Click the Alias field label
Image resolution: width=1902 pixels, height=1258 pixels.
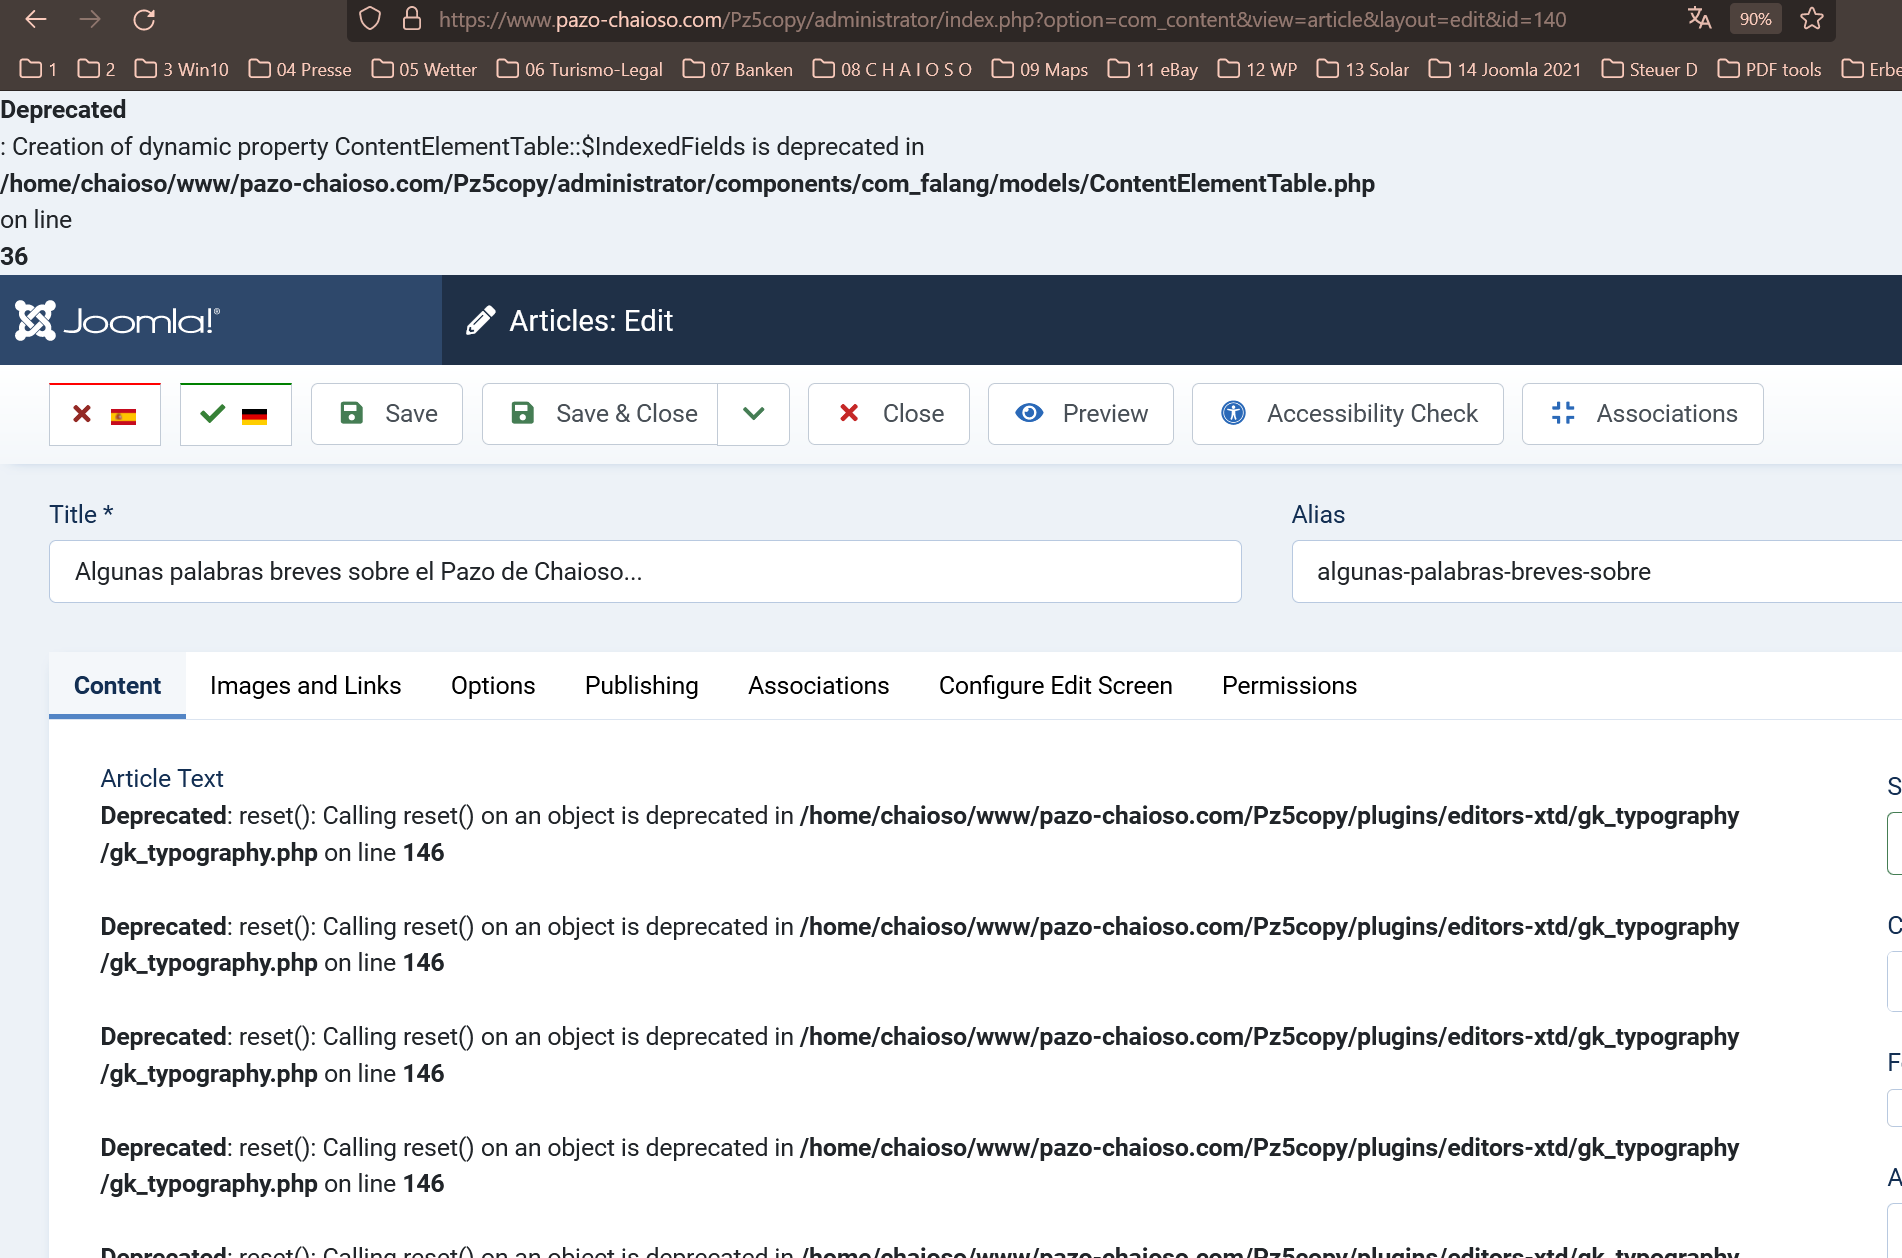[x=1318, y=515]
